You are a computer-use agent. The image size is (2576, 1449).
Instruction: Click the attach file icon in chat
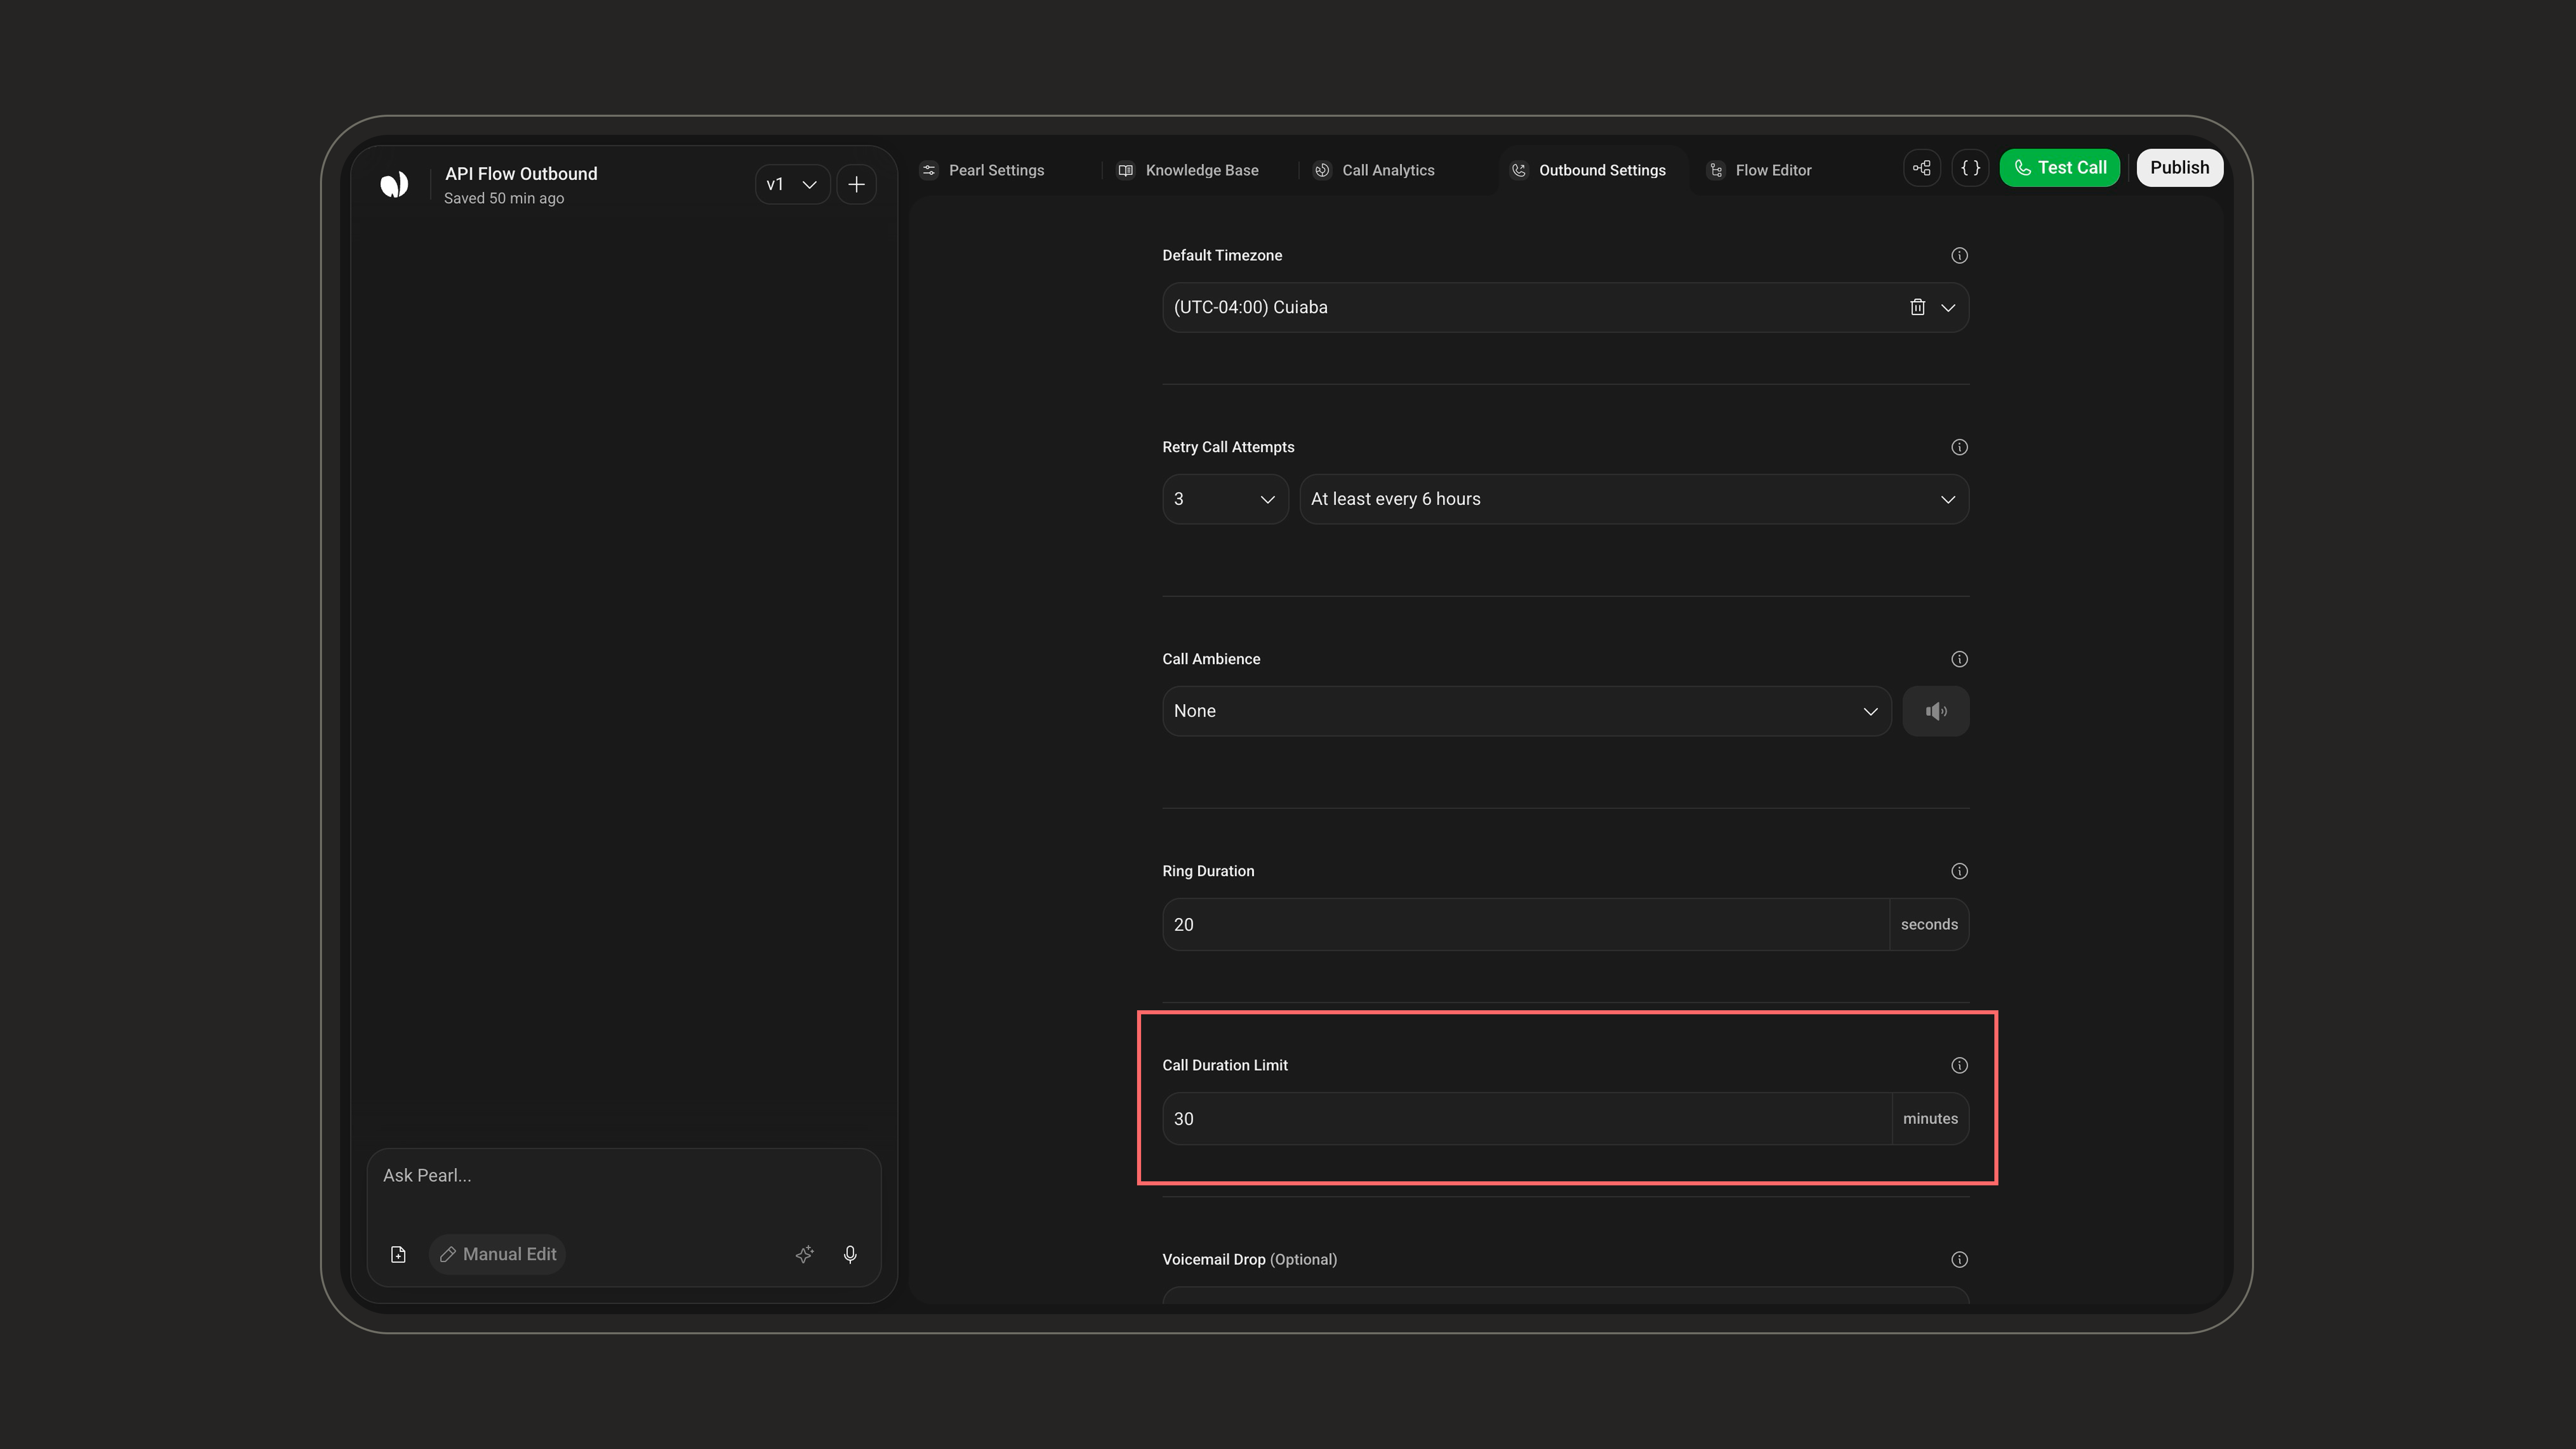point(398,1254)
